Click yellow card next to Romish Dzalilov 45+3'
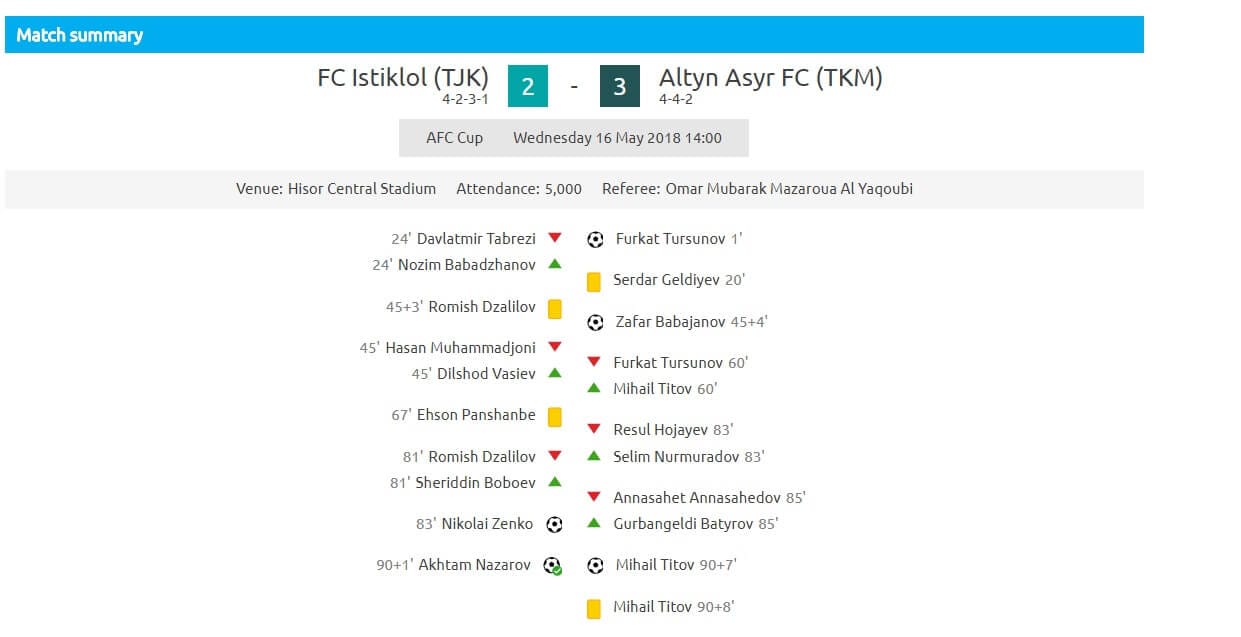 (x=555, y=309)
